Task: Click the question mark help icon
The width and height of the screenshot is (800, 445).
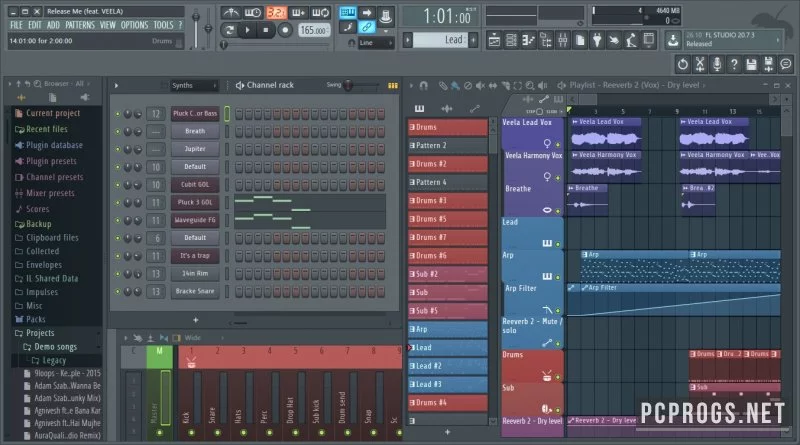Action: click(x=734, y=64)
